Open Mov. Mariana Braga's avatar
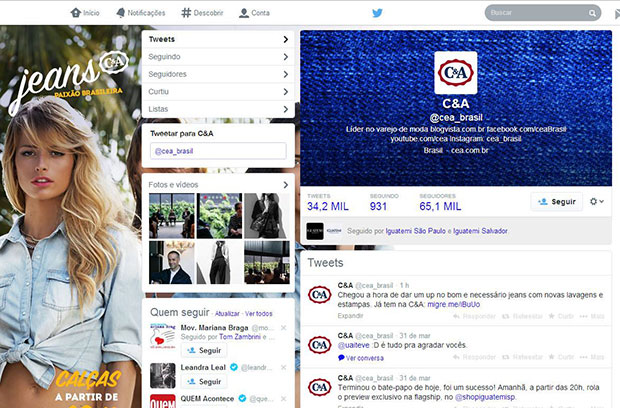 163,336
